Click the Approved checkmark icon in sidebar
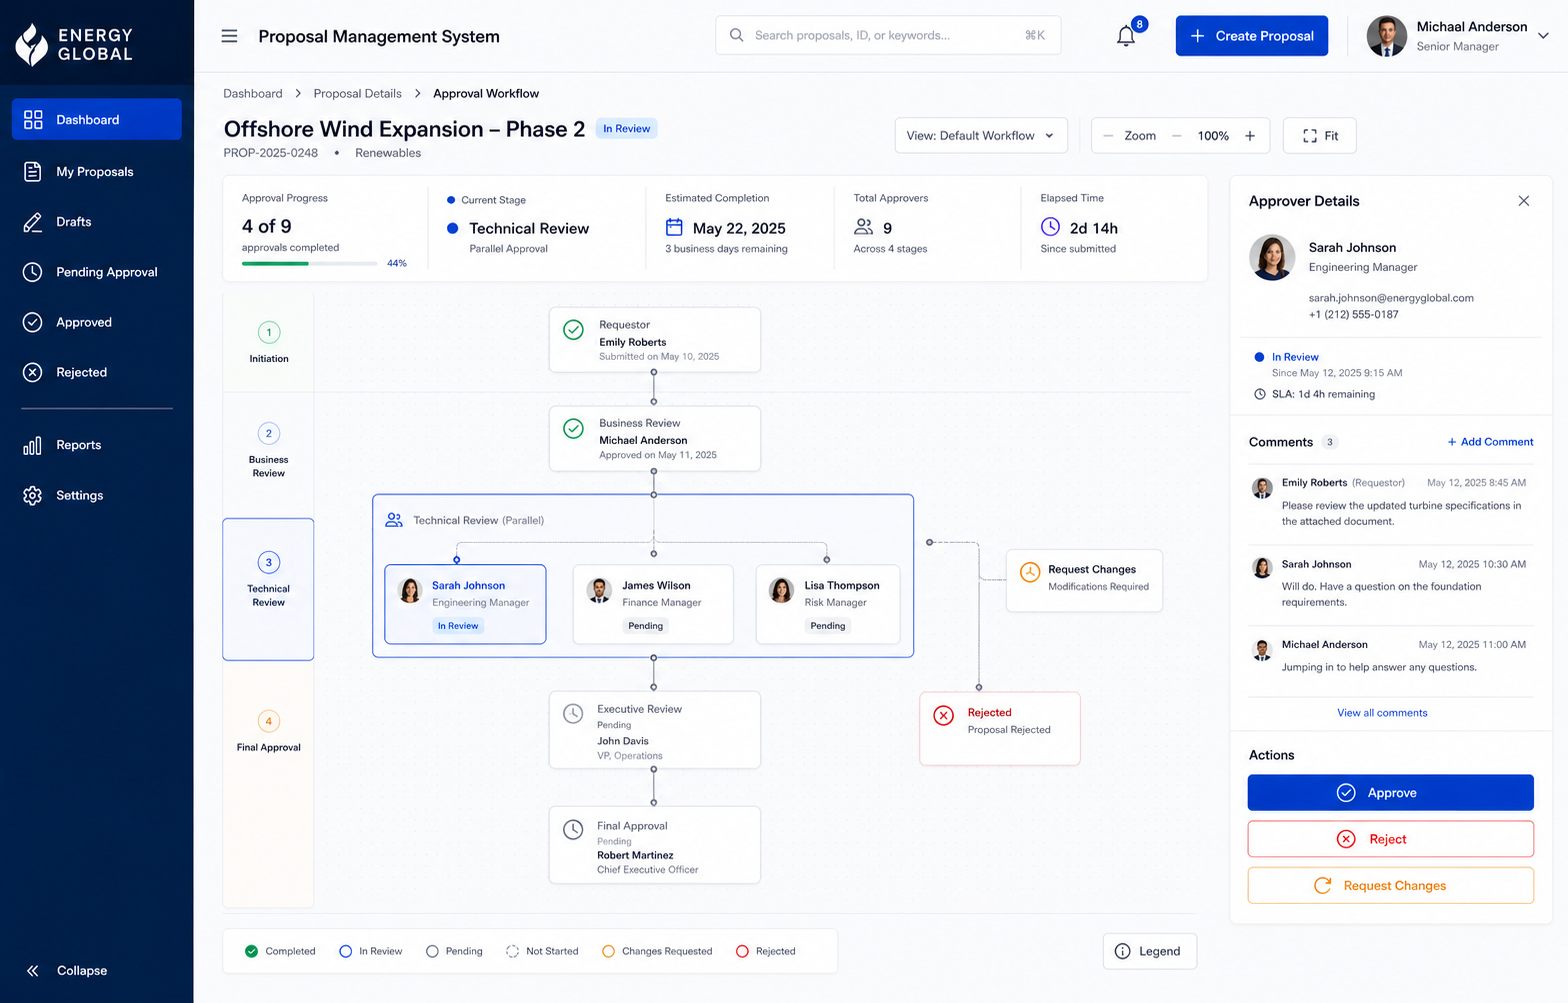 [33, 322]
